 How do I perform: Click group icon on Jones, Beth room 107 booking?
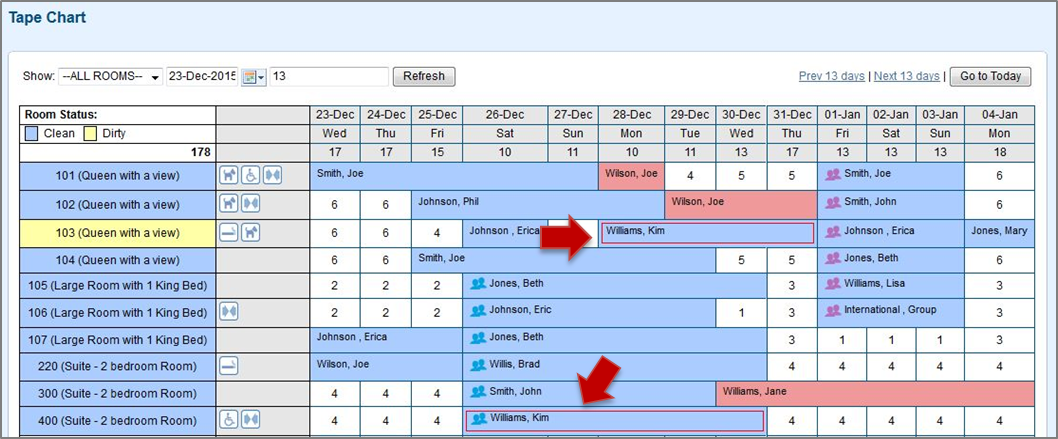[478, 337]
